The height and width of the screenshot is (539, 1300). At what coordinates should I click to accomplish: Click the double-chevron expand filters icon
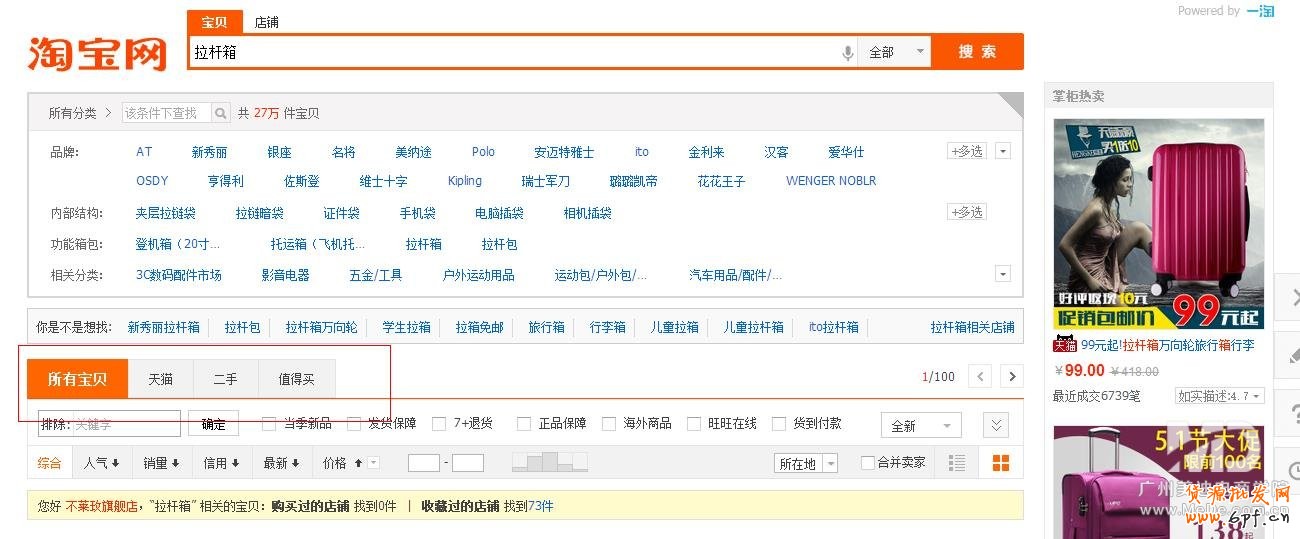(995, 425)
